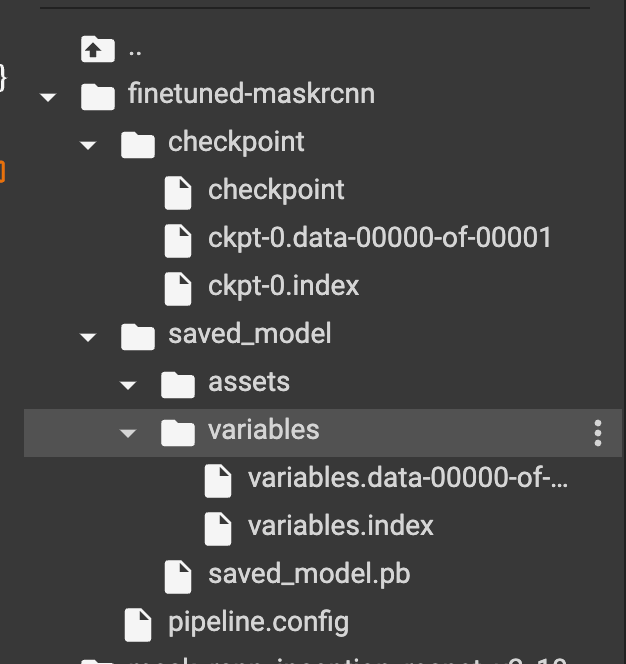Click the assets folder icon

(x=178, y=385)
